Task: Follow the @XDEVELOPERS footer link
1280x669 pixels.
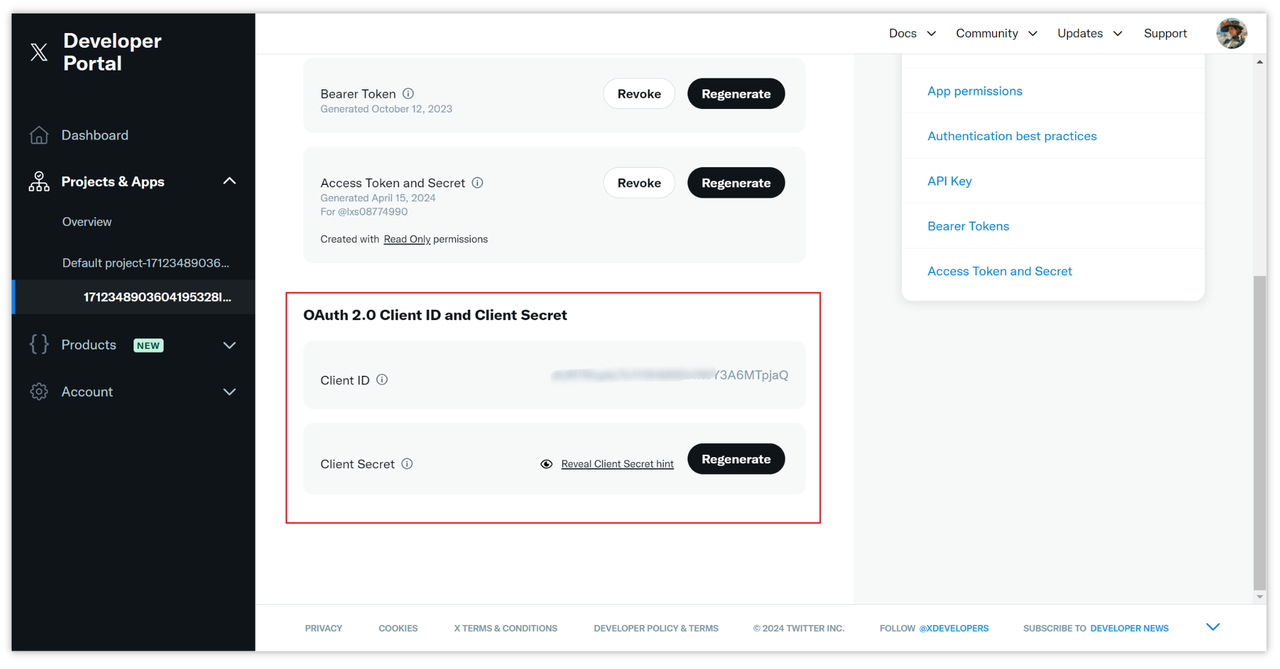Action: pos(954,628)
